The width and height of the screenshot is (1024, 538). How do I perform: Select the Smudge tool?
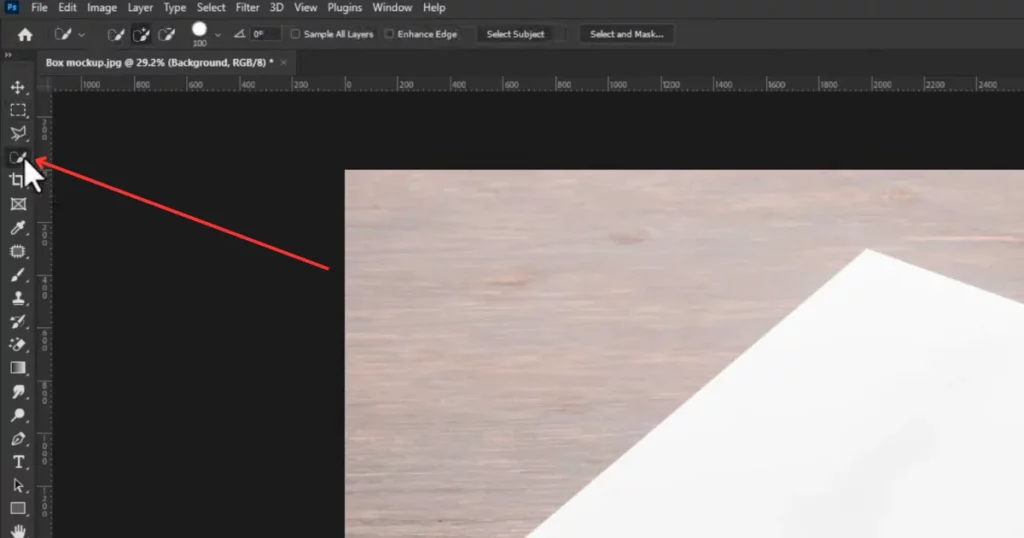(18, 392)
